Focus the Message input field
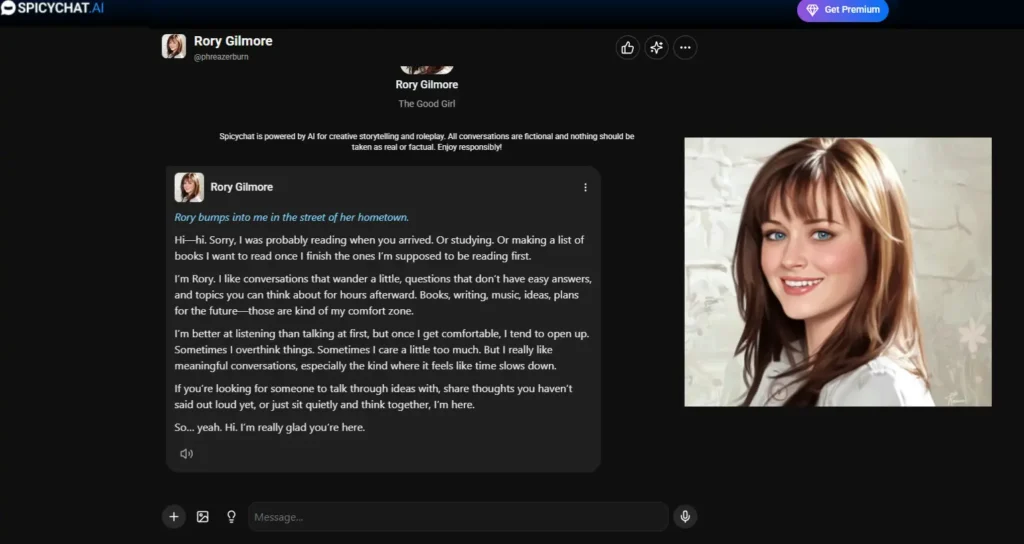 tap(458, 517)
